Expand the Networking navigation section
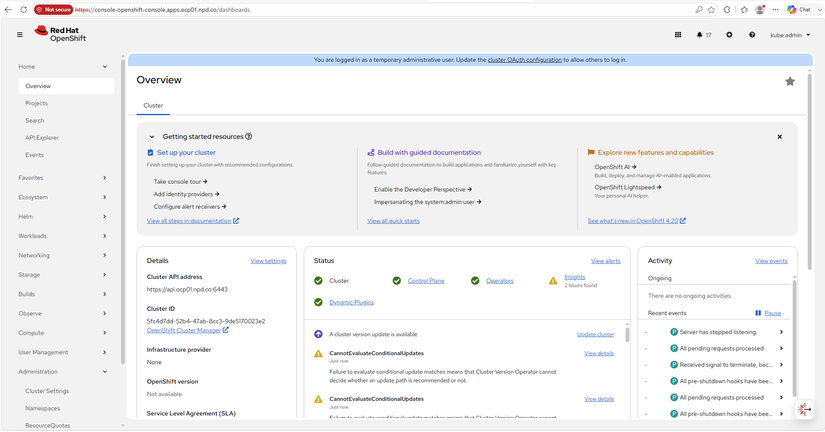This screenshot has width=825, height=432. (105, 255)
